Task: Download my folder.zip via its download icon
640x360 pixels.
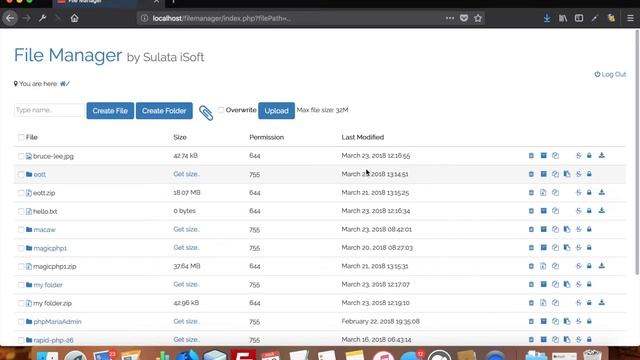Action: 602,303
